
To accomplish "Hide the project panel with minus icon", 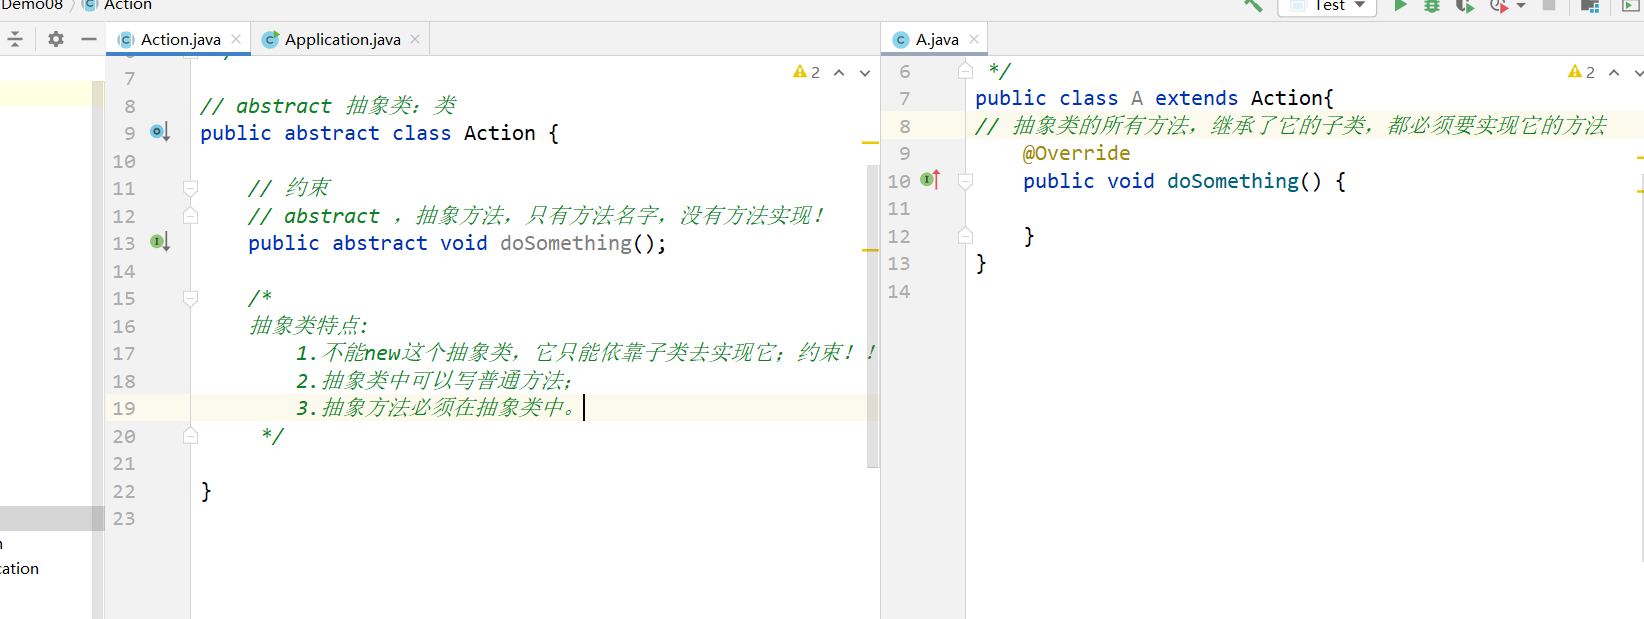I will coord(89,39).
